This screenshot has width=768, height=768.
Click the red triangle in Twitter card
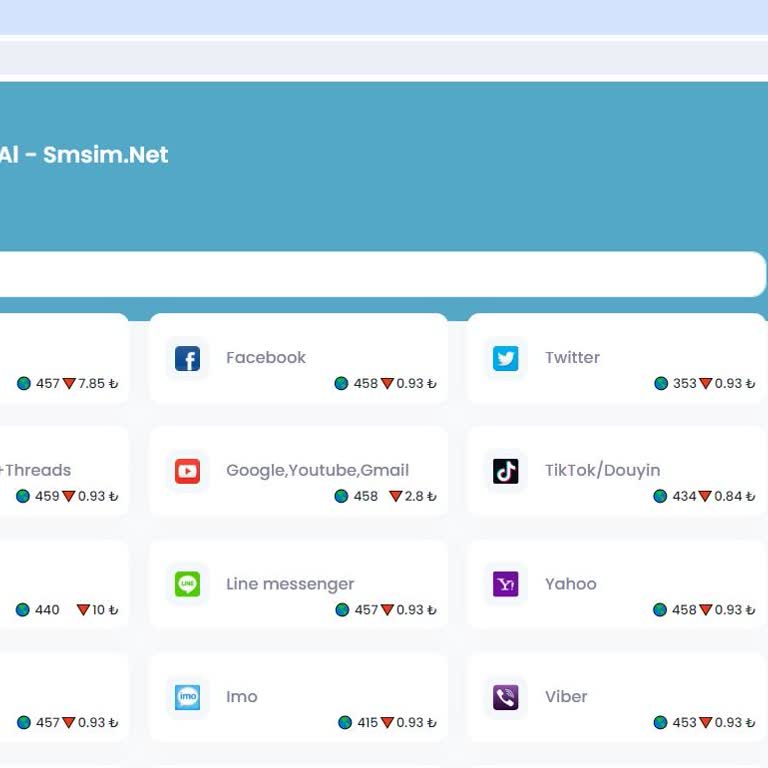coord(706,384)
